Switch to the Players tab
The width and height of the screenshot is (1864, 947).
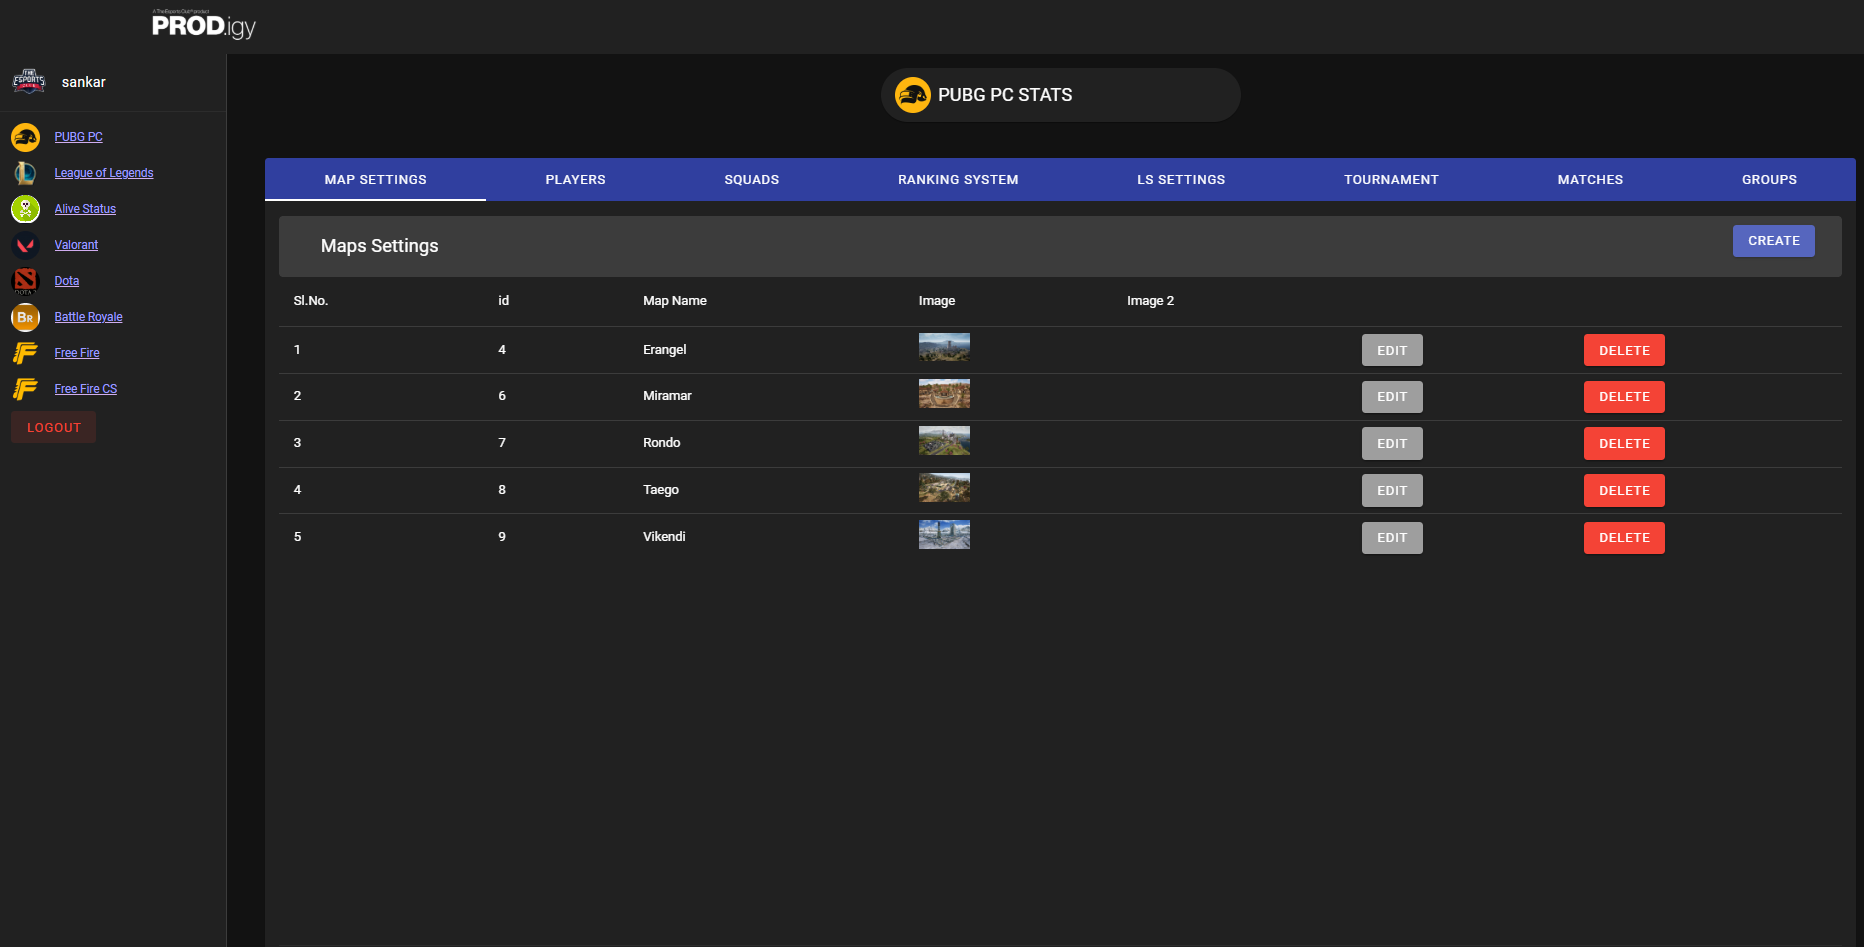[x=575, y=179]
